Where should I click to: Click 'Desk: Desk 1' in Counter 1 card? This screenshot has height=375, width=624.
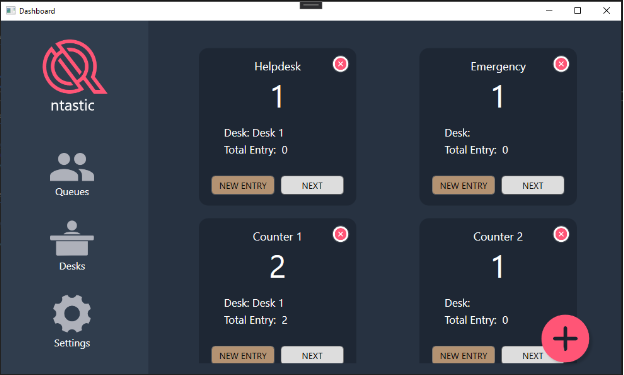tap(254, 303)
